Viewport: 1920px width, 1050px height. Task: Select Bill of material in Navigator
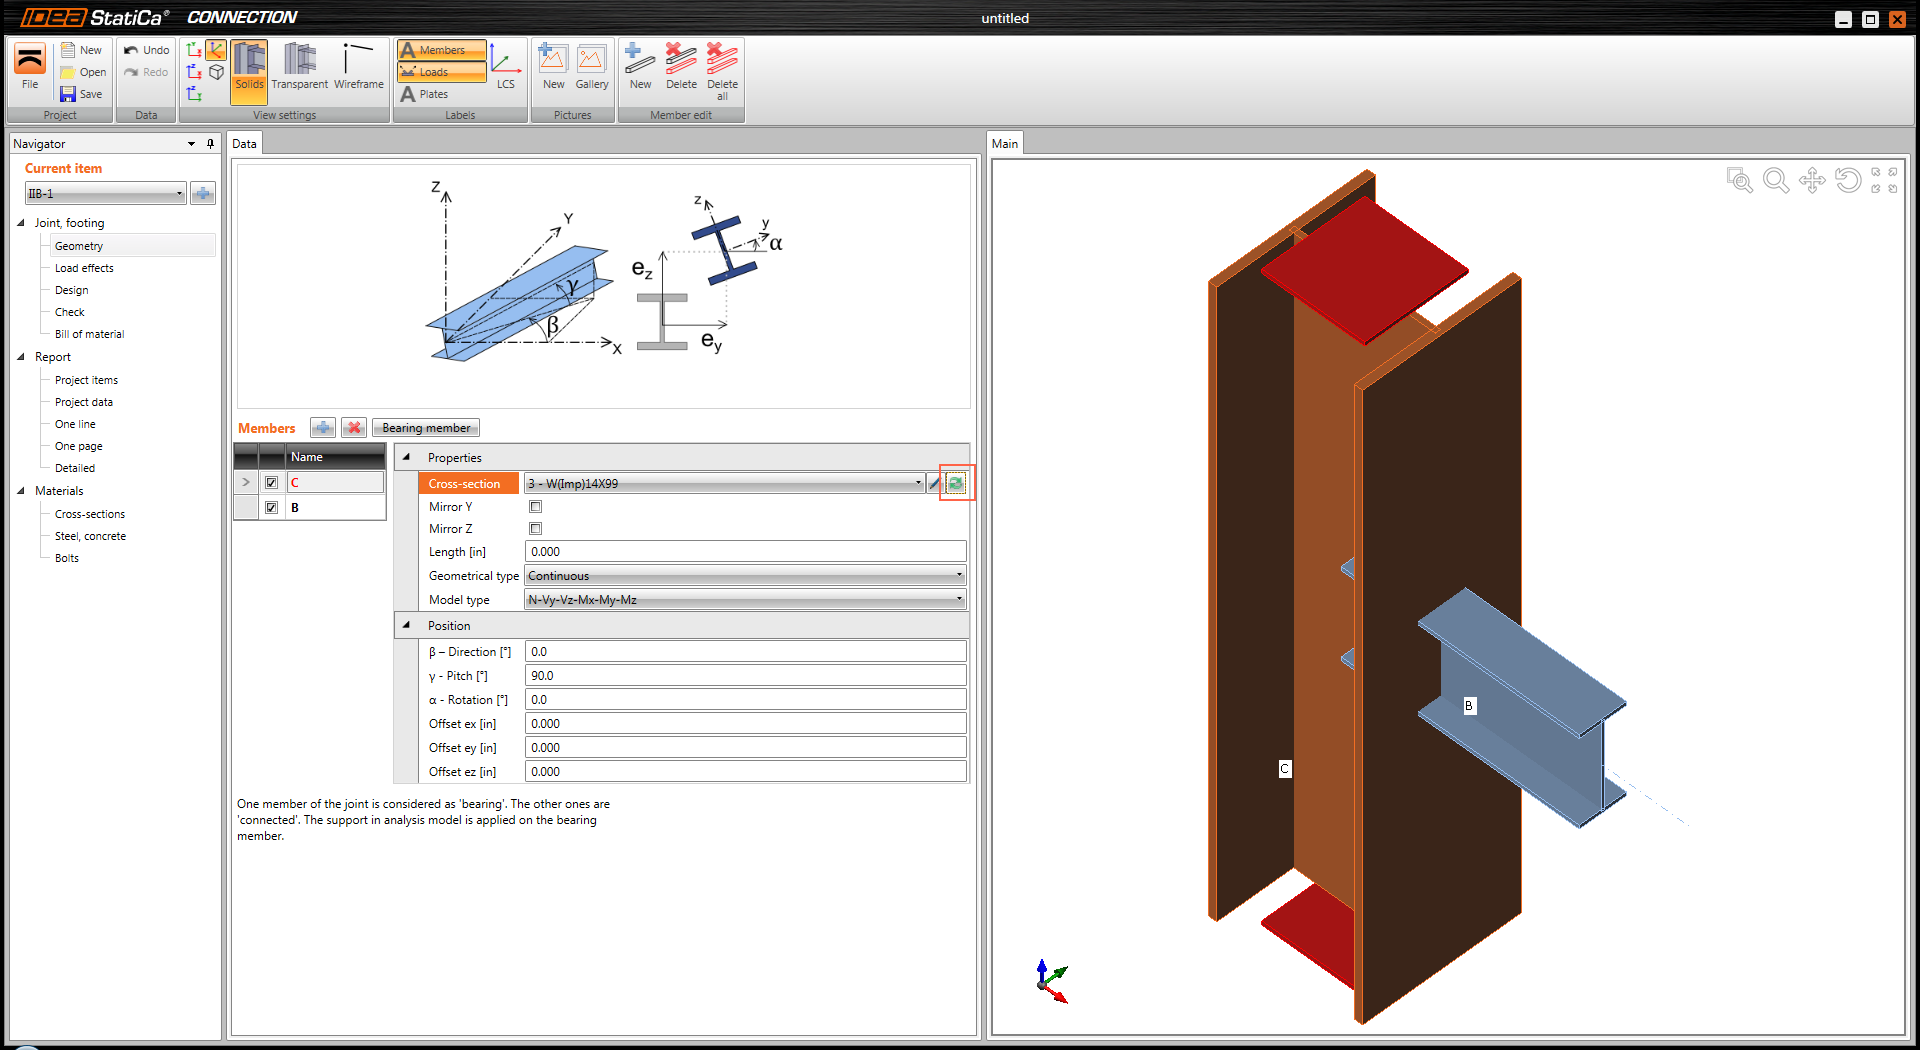pos(89,334)
